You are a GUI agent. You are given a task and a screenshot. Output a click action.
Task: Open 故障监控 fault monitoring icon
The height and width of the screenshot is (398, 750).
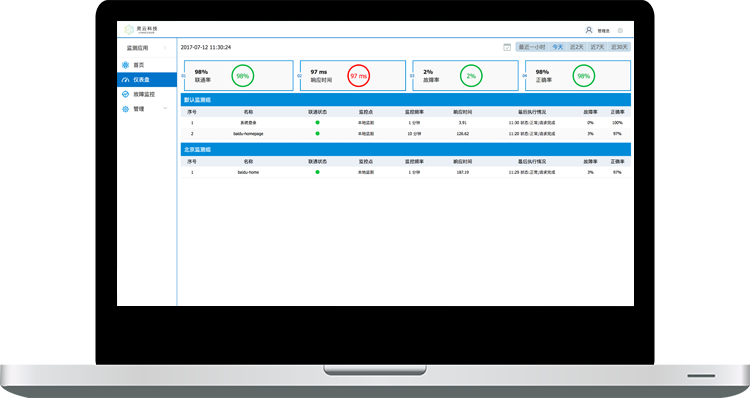point(125,94)
